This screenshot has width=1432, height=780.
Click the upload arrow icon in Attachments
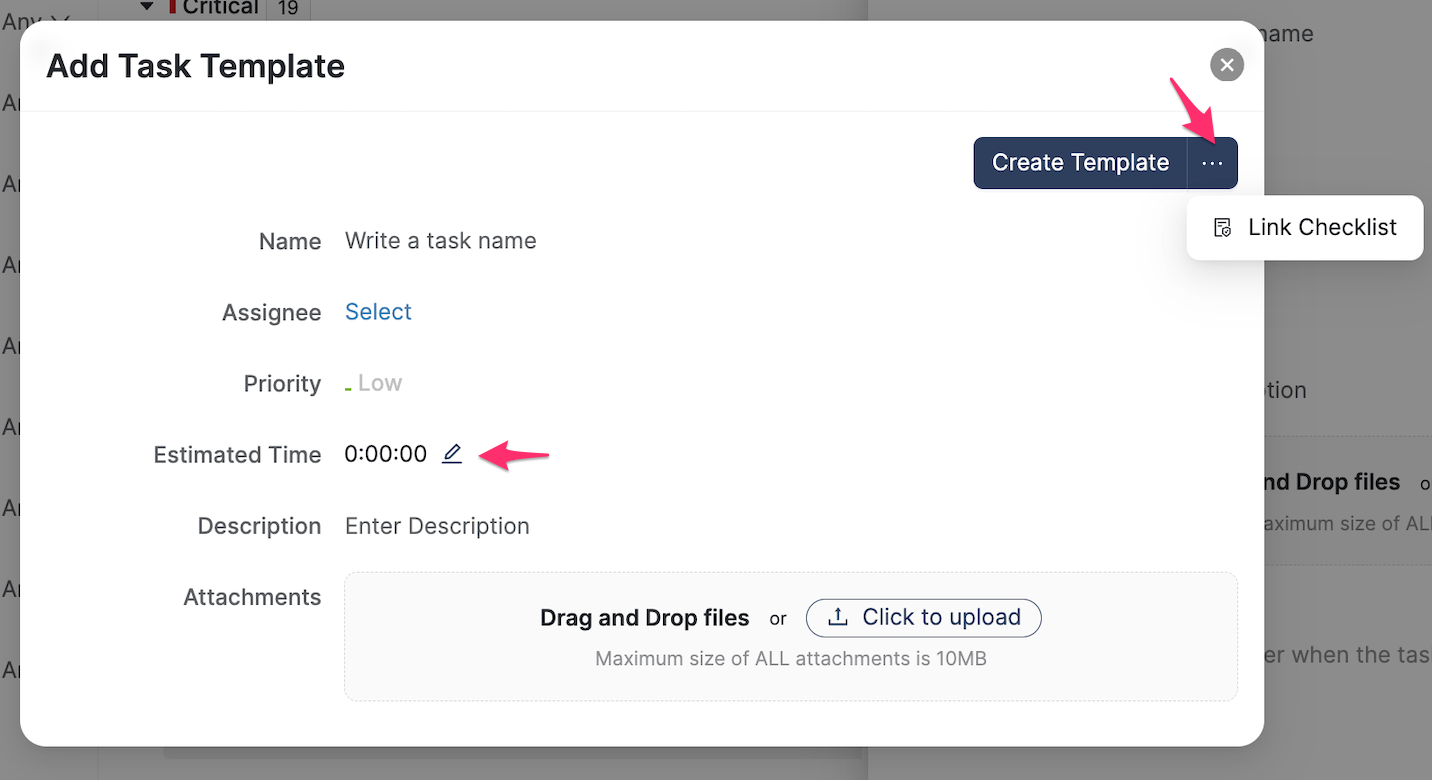840,618
